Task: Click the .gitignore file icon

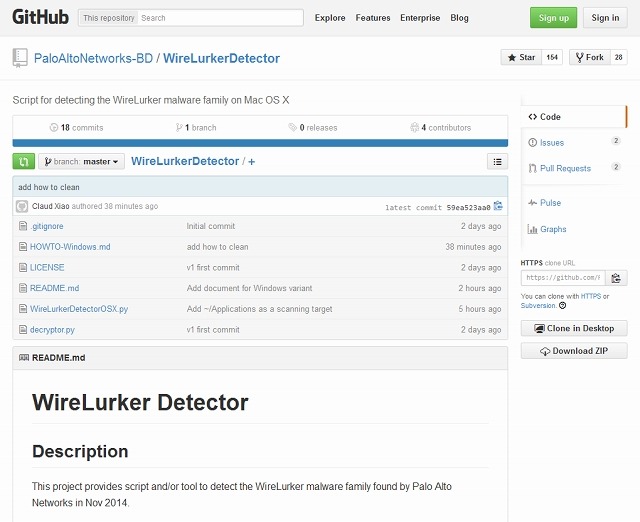Action: tap(23, 226)
